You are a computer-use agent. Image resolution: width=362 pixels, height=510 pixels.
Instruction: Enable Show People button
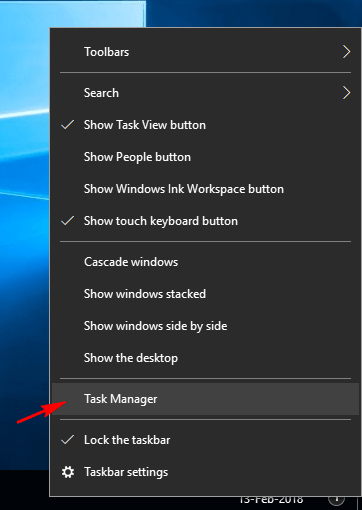pos(206,157)
